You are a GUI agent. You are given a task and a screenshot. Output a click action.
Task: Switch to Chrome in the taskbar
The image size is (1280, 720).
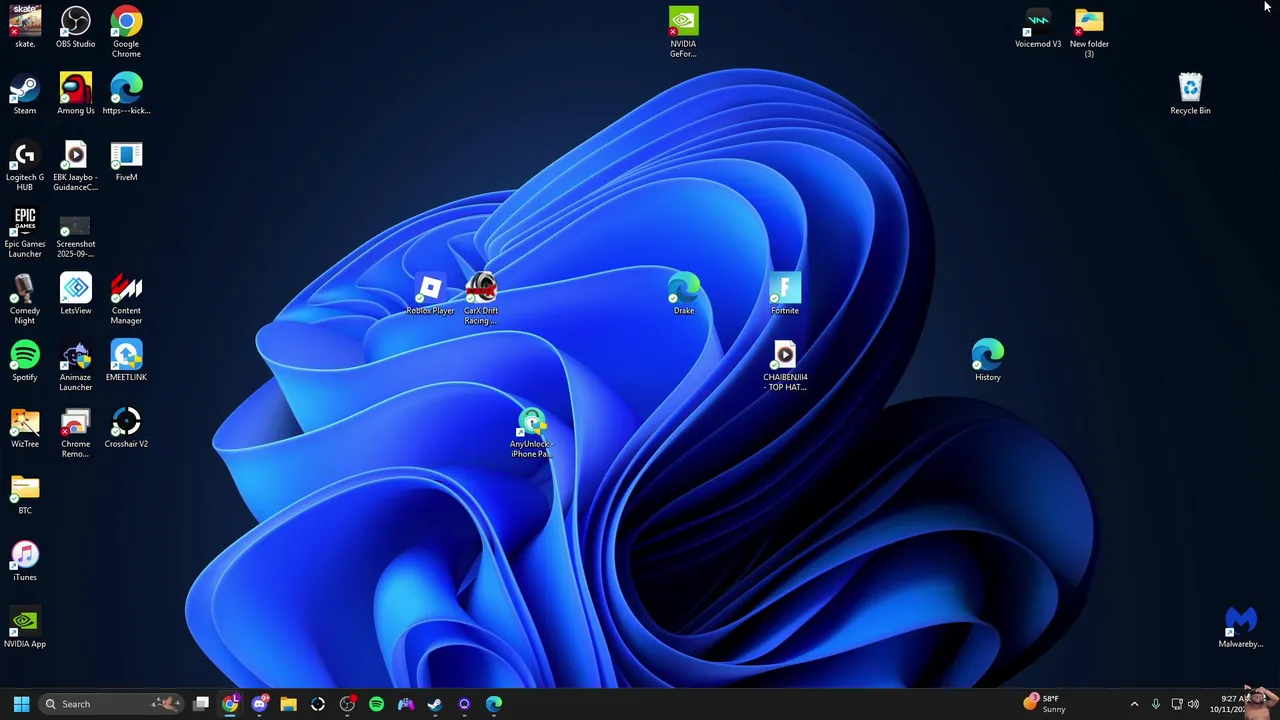click(x=230, y=704)
